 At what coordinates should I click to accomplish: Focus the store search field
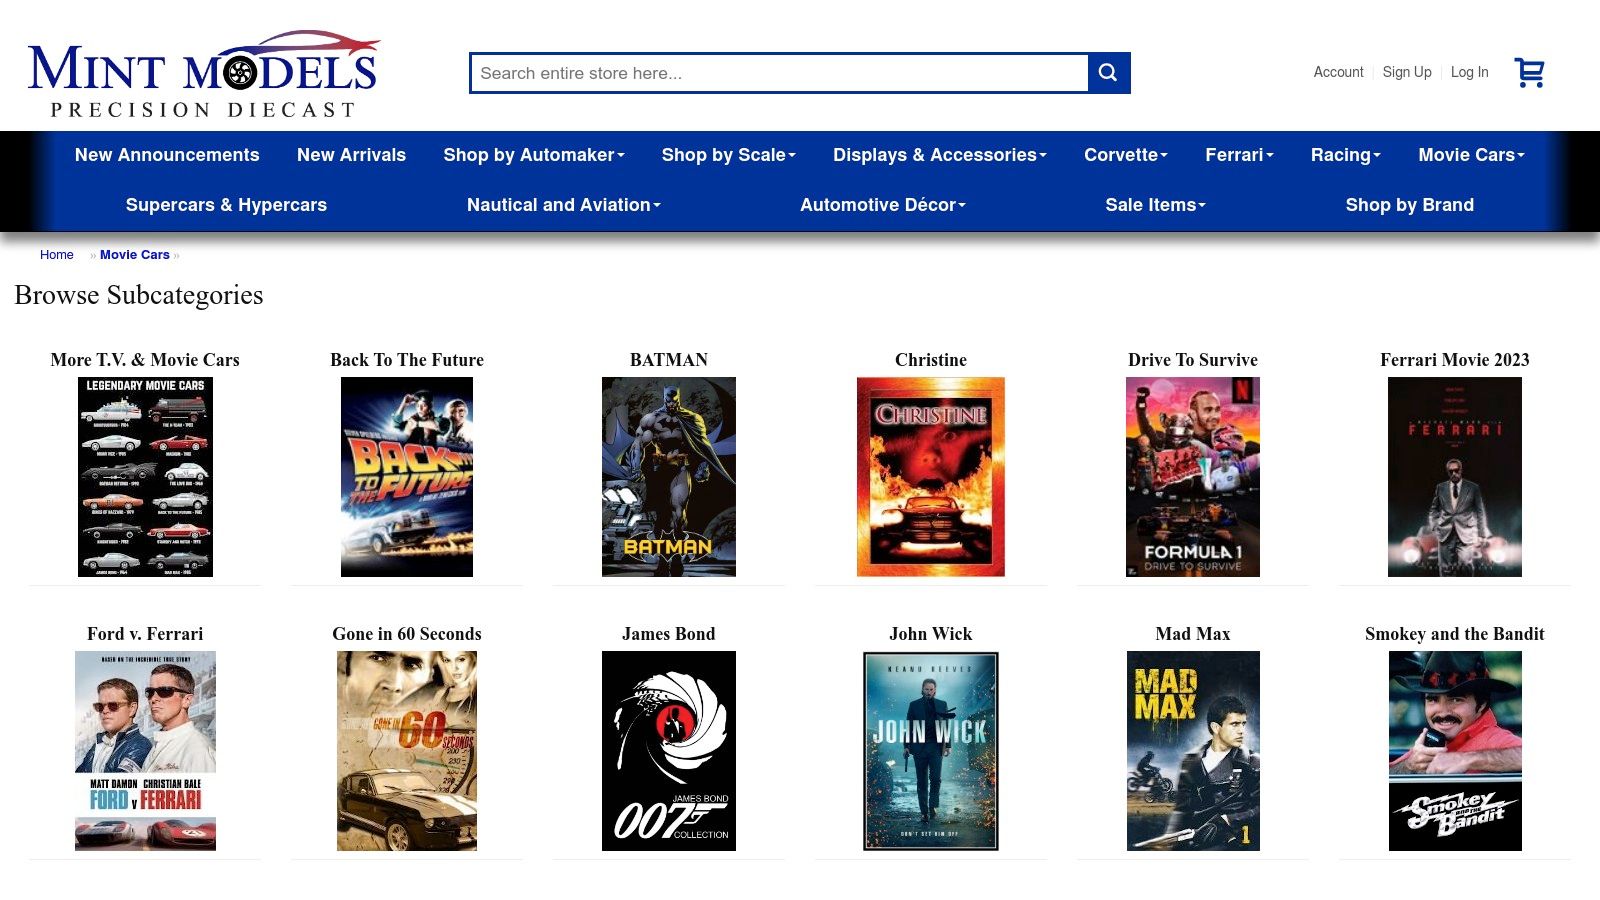tap(779, 73)
